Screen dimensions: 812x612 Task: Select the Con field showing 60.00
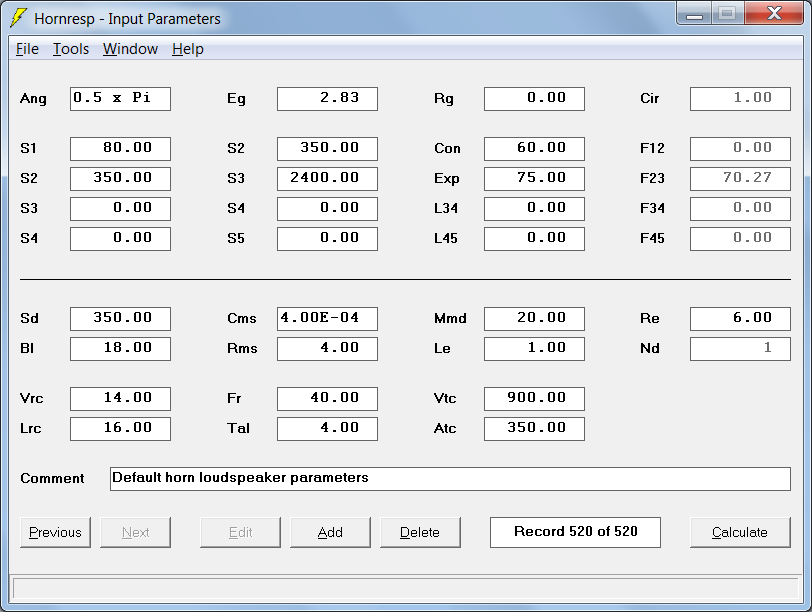(x=534, y=149)
